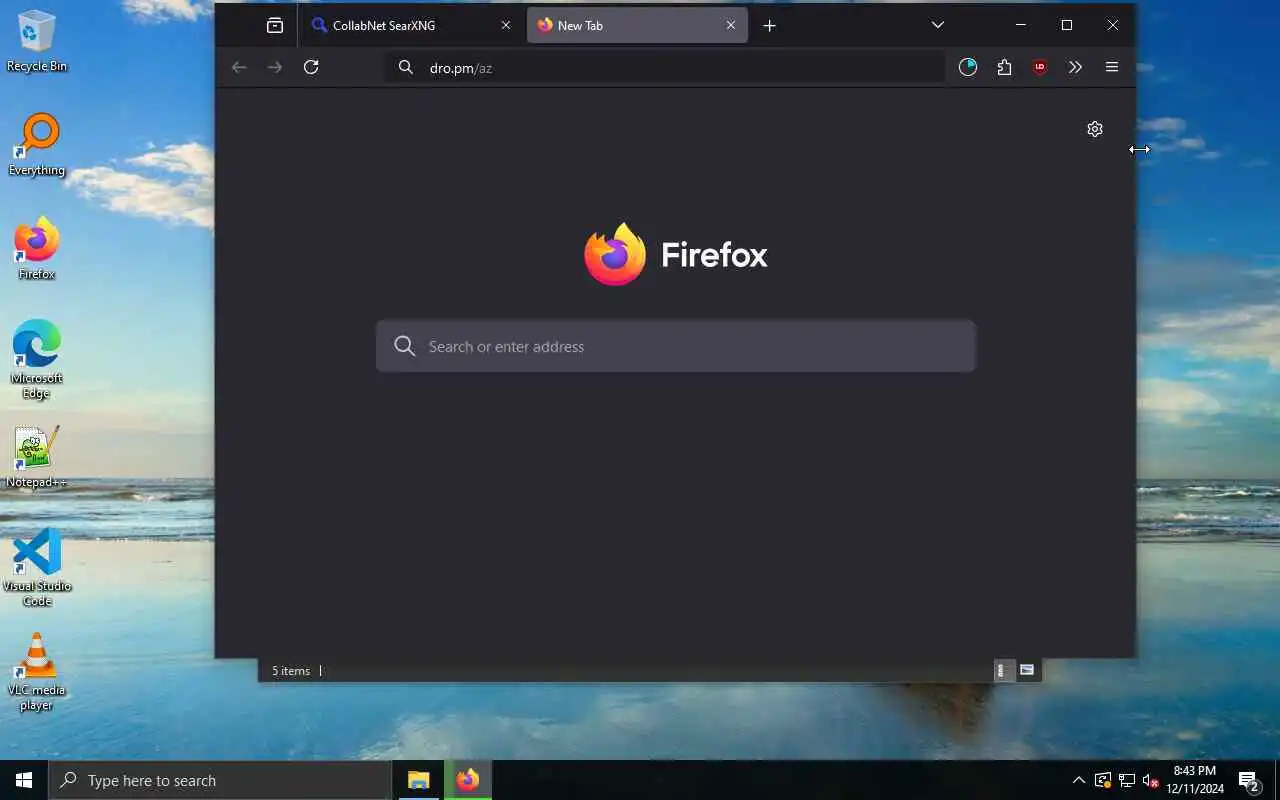Switch Explorer to the large icons view
This screenshot has width=1280, height=800.
[1026, 670]
